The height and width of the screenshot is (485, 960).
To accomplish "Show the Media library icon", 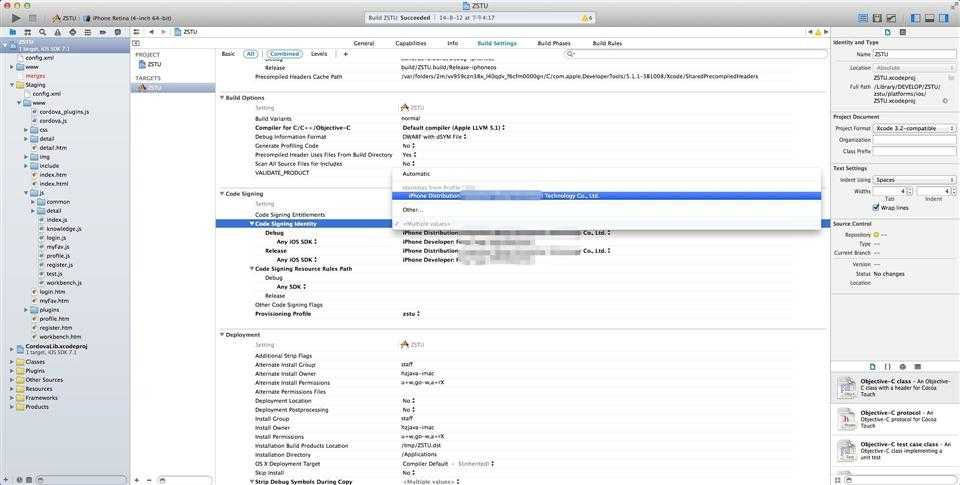I will (917, 366).
